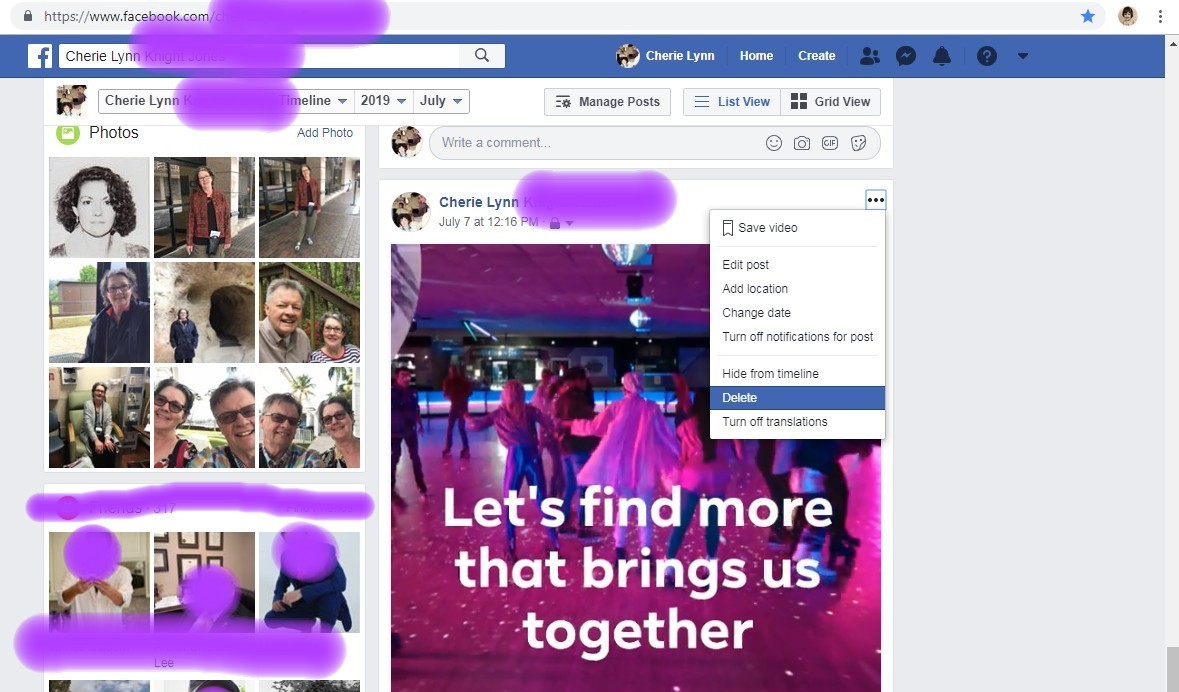Select Turn off translations
This screenshot has height=692, width=1179.
797,422
